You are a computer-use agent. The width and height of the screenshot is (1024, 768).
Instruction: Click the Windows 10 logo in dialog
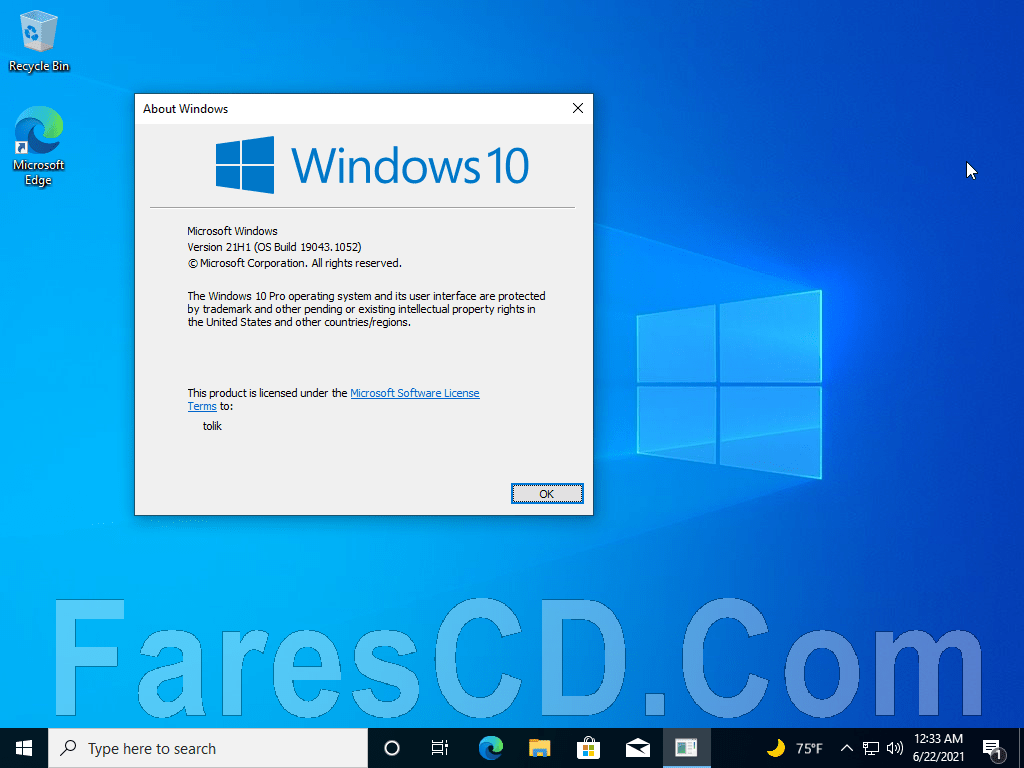point(372,165)
